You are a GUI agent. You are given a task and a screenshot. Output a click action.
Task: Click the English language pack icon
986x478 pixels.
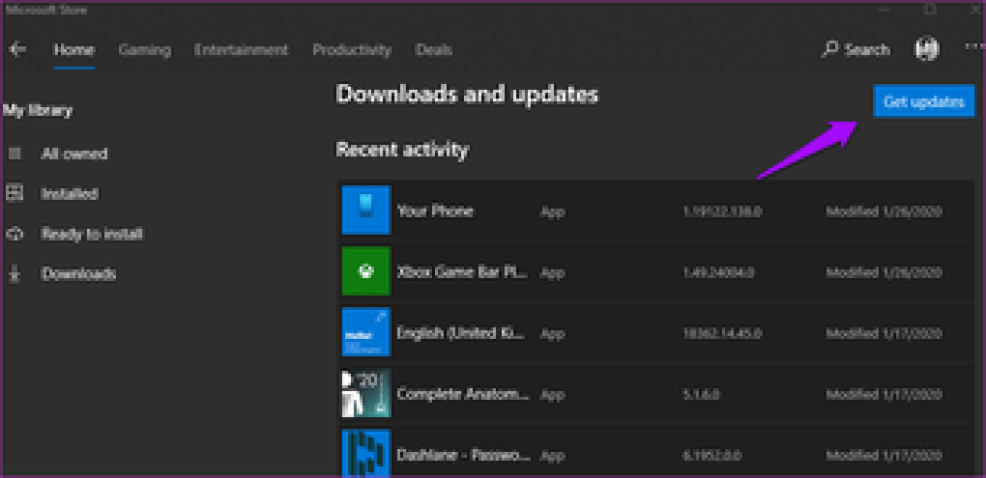click(x=365, y=333)
